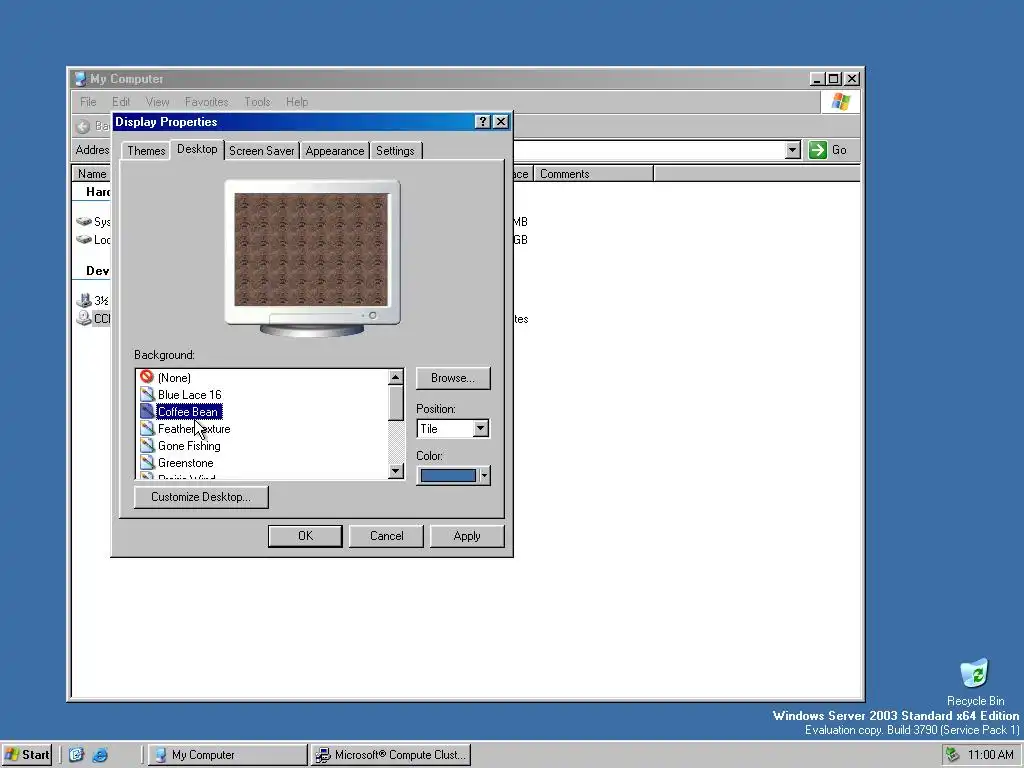The width and height of the screenshot is (1024, 768).
Task: Click the system tray update icon
Action: pos(953,754)
